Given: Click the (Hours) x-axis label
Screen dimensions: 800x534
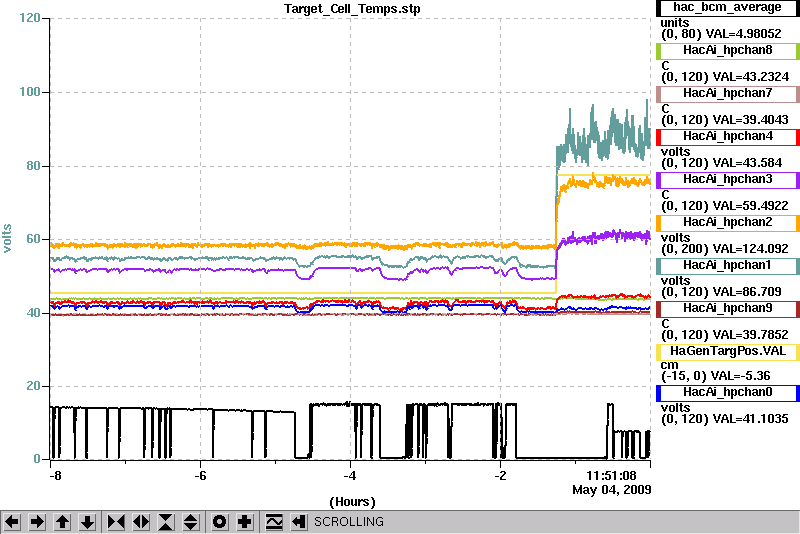Looking at the screenshot, I should point(352,502).
